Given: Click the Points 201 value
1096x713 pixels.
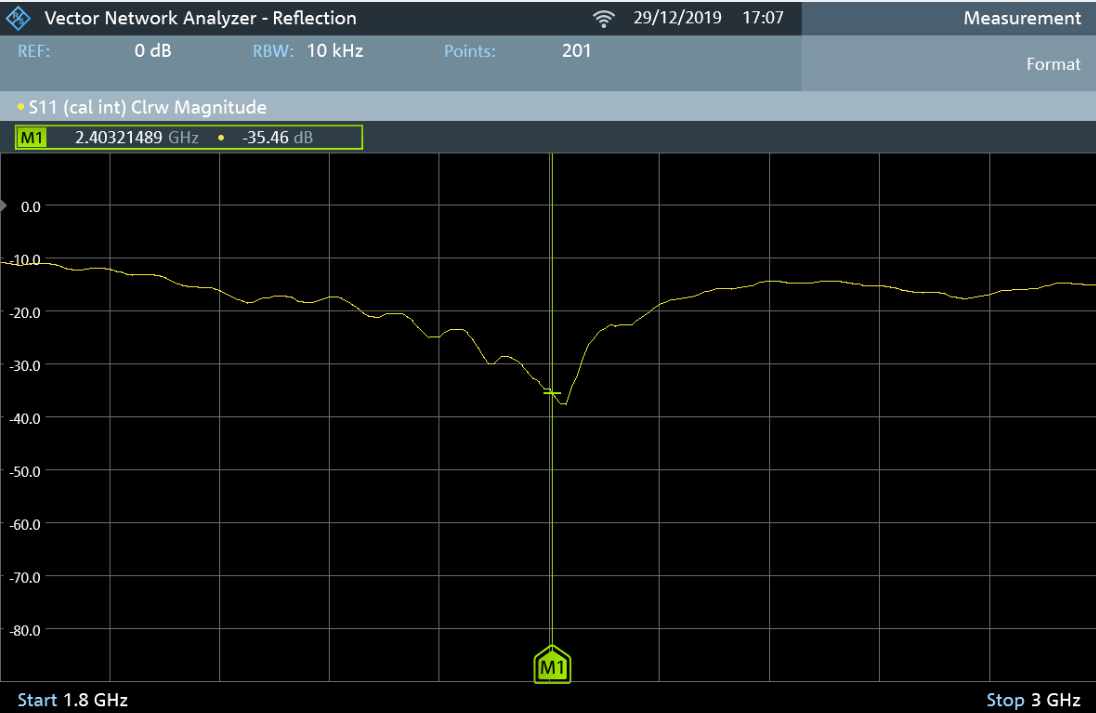Looking at the screenshot, I should point(577,51).
